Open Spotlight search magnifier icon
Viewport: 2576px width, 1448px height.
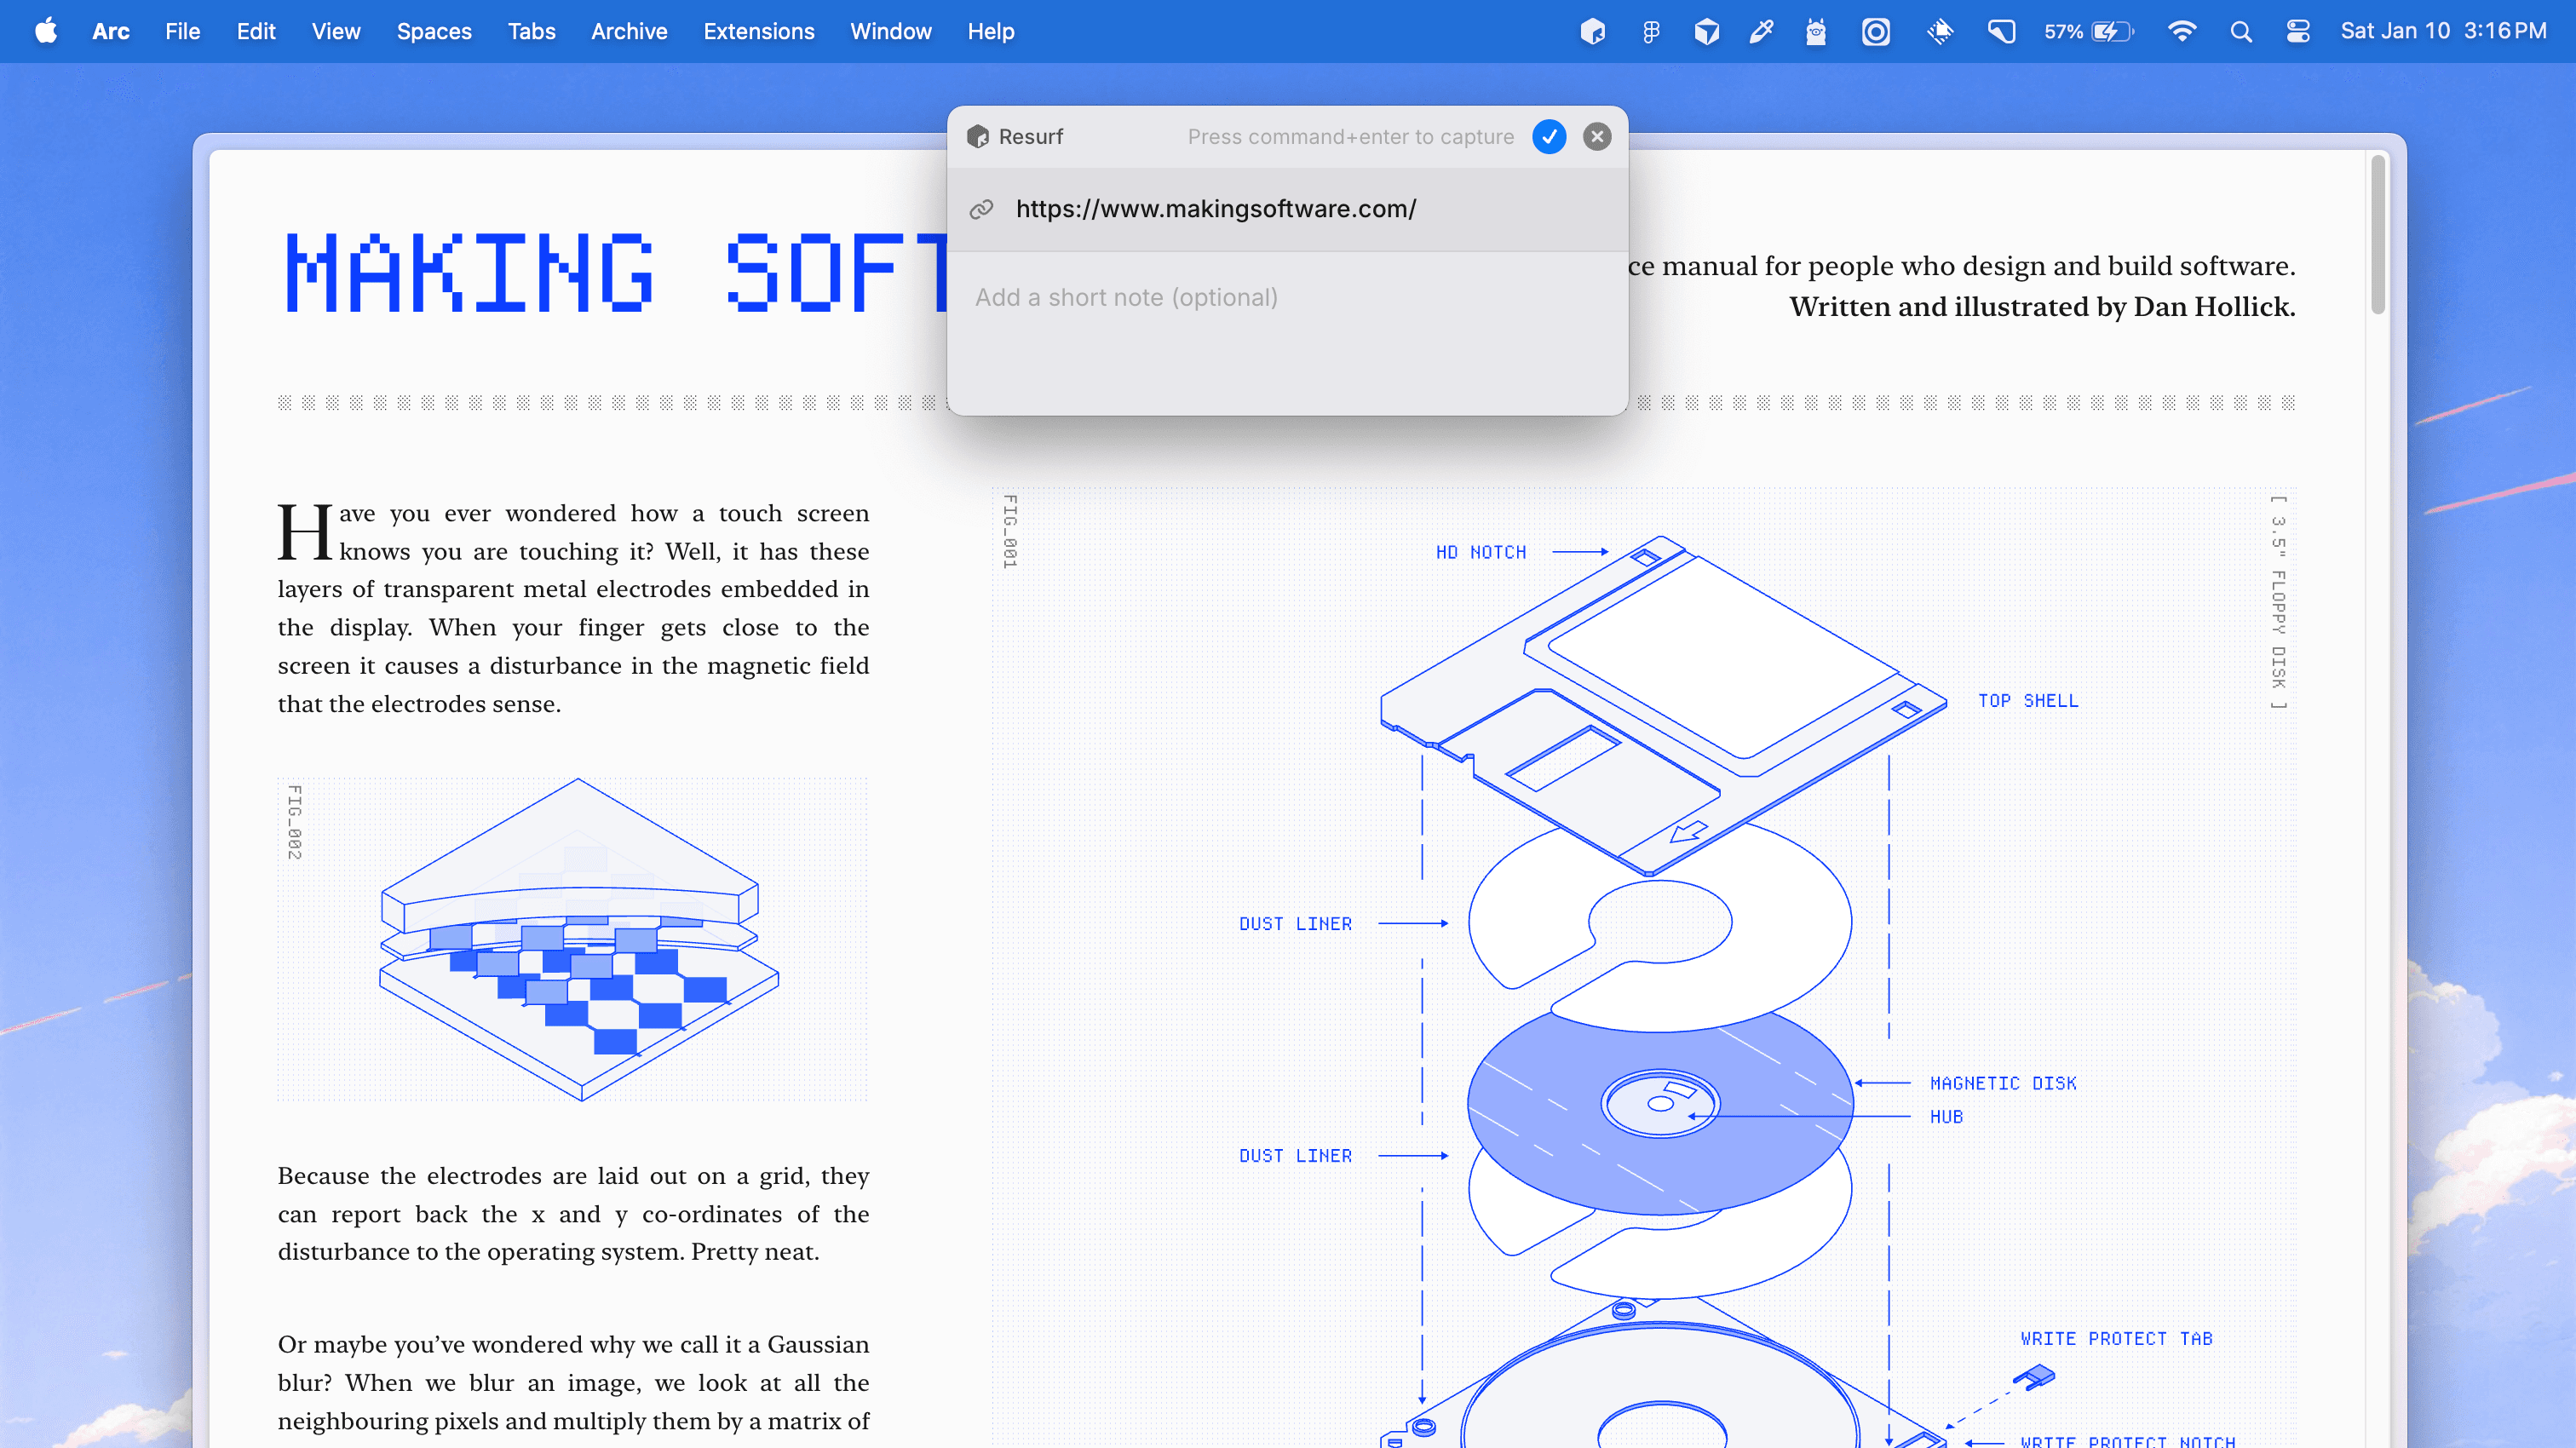coord(2241,32)
